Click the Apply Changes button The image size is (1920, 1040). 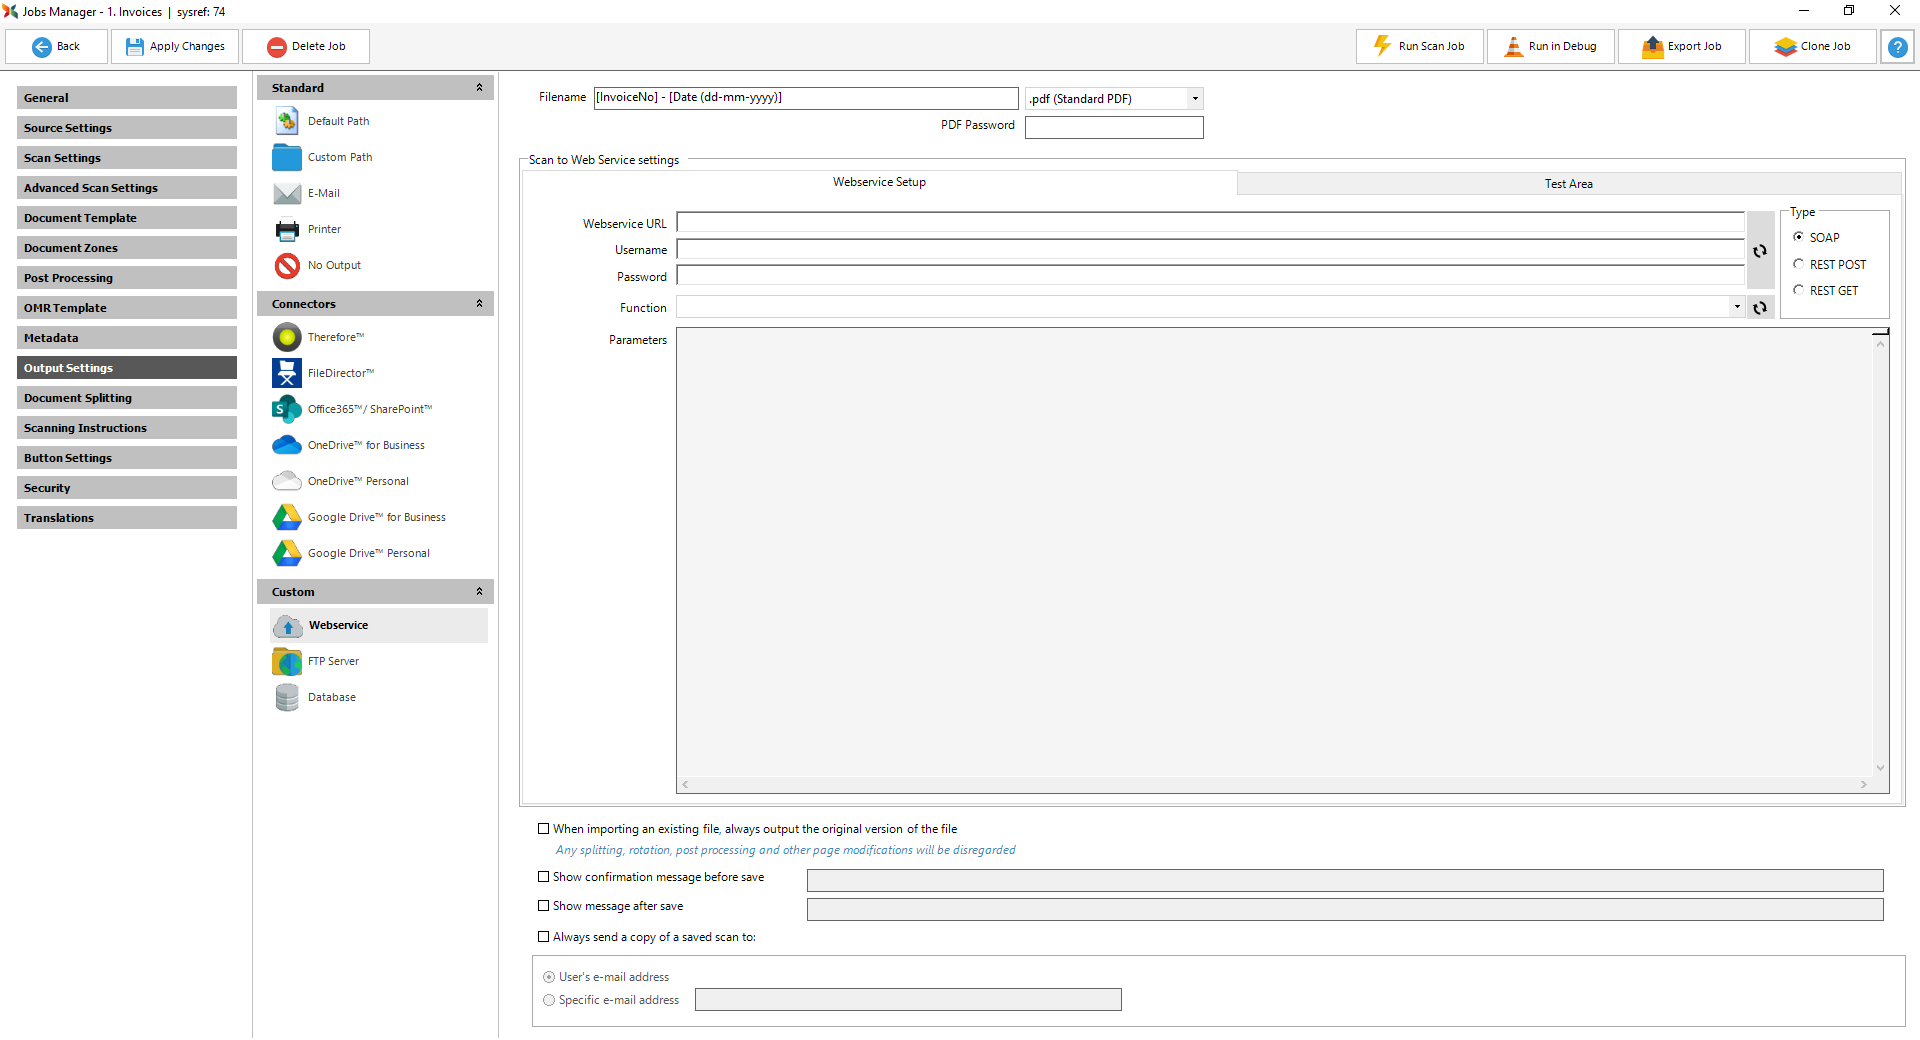pyautogui.click(x=176, y=46)
